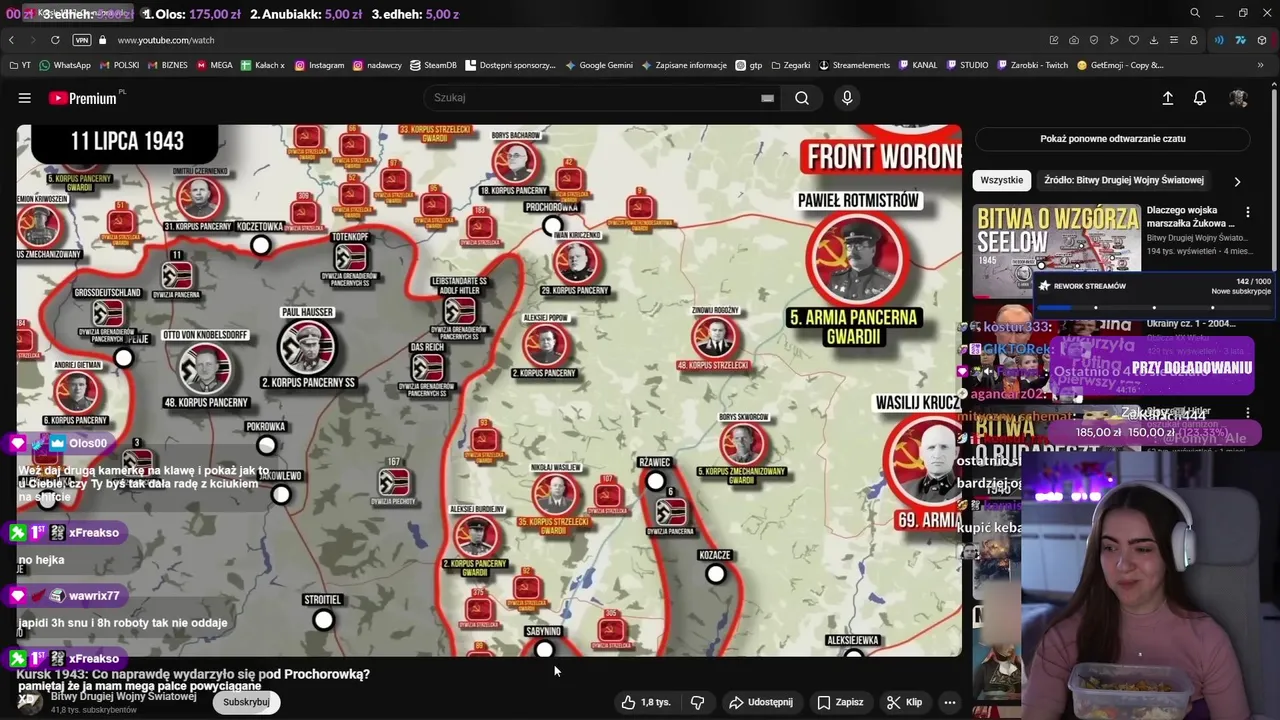Open the KANAL Twitch bookmark
1280x720 pixels.
pyautogui.click(x=918, y=65)
